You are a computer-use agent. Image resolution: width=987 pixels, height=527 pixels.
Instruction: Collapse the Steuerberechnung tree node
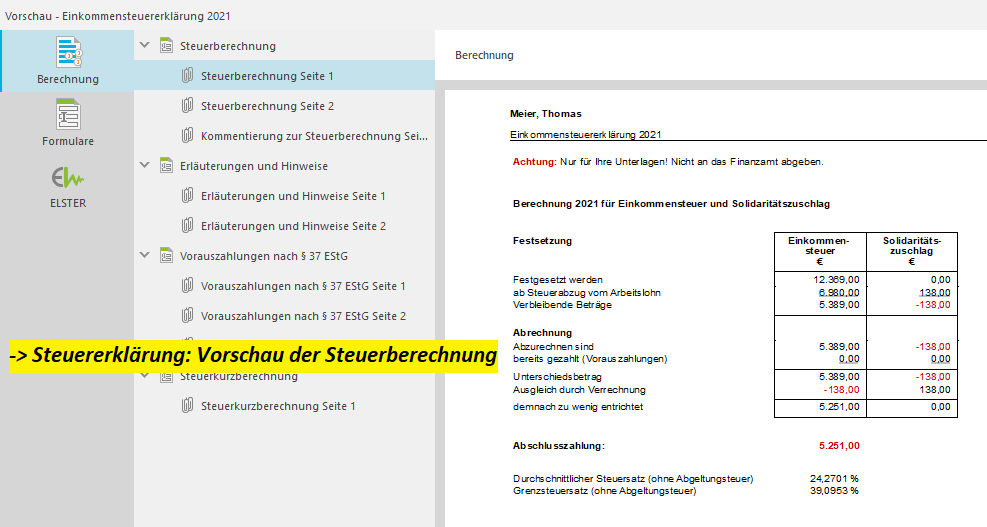(x=146, y=46)
